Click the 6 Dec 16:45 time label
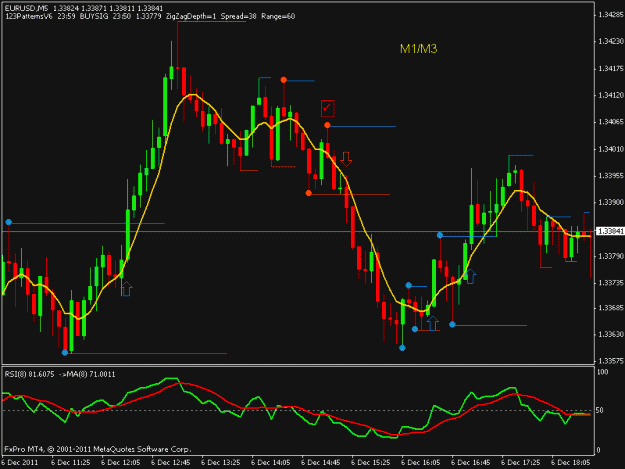 click(471, 462)
